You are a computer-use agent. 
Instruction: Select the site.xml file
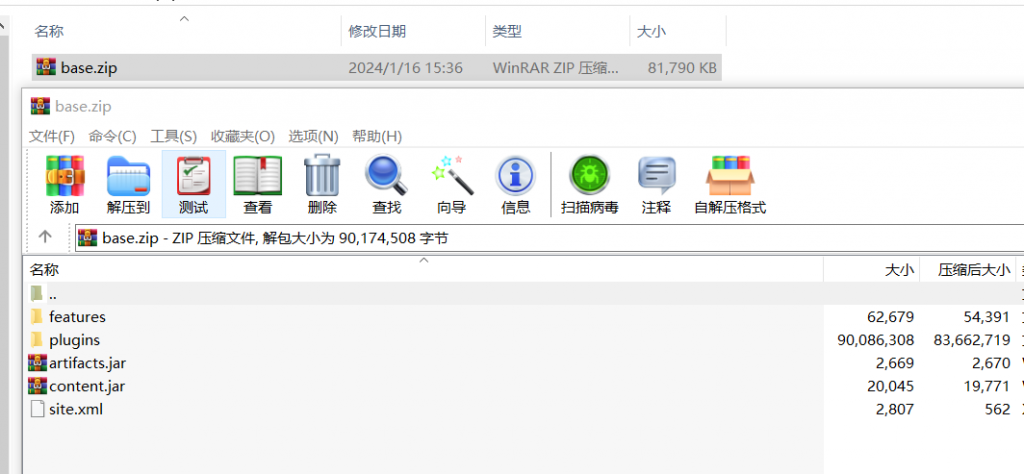coord(75,409)
